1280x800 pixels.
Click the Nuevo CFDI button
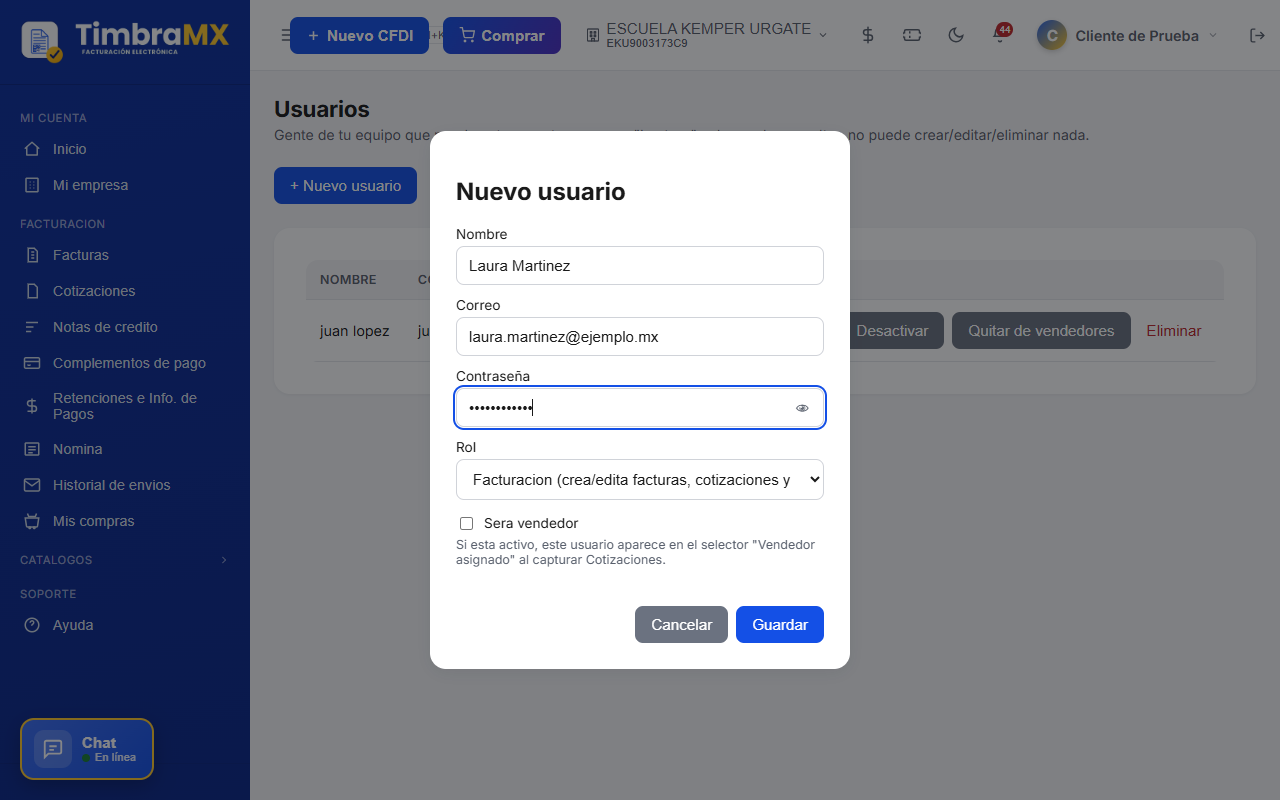(359, 35)
